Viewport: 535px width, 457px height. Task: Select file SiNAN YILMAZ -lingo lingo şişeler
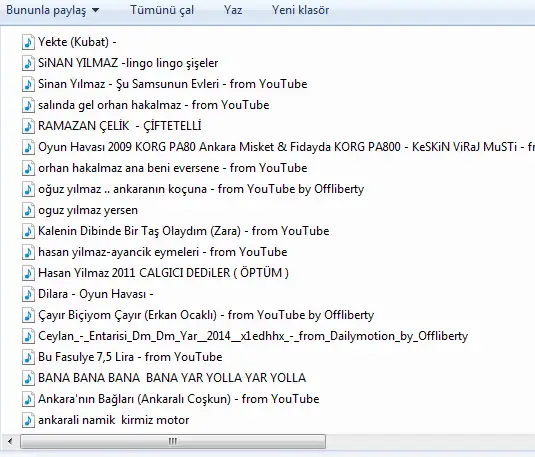pyautogui.click(x=128, y=63)
